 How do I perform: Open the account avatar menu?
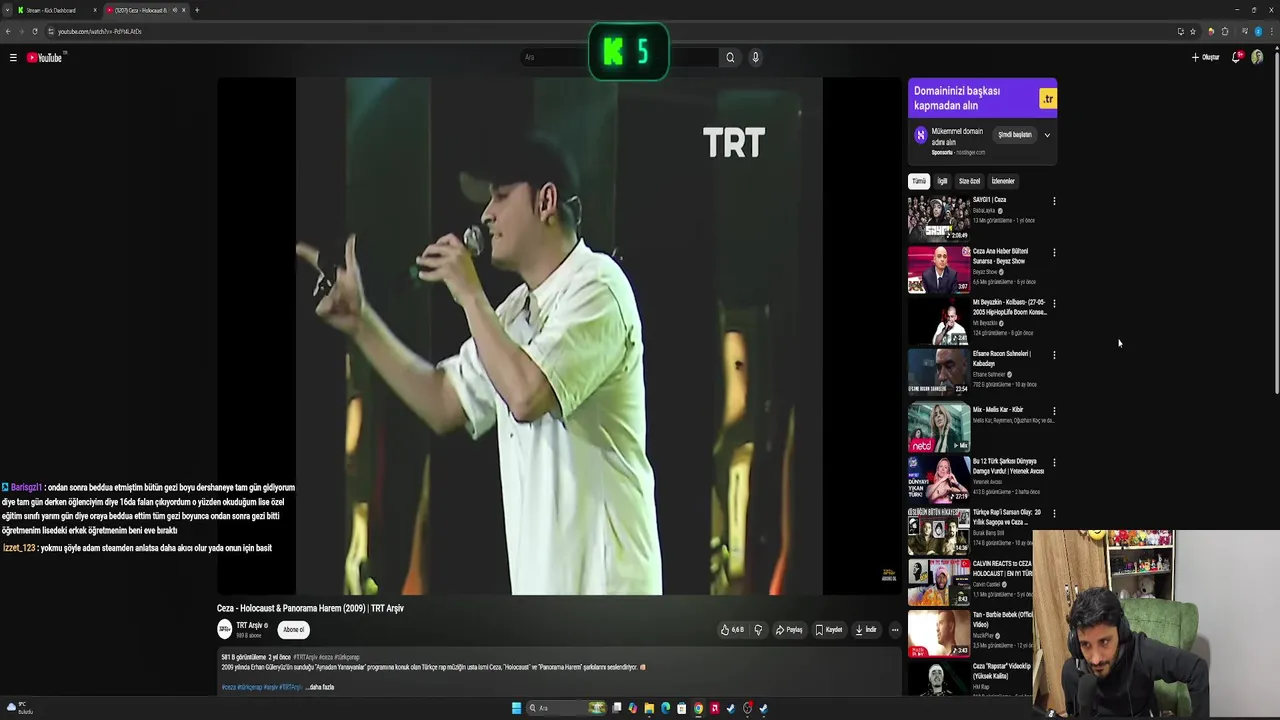tap(1257, 57)
